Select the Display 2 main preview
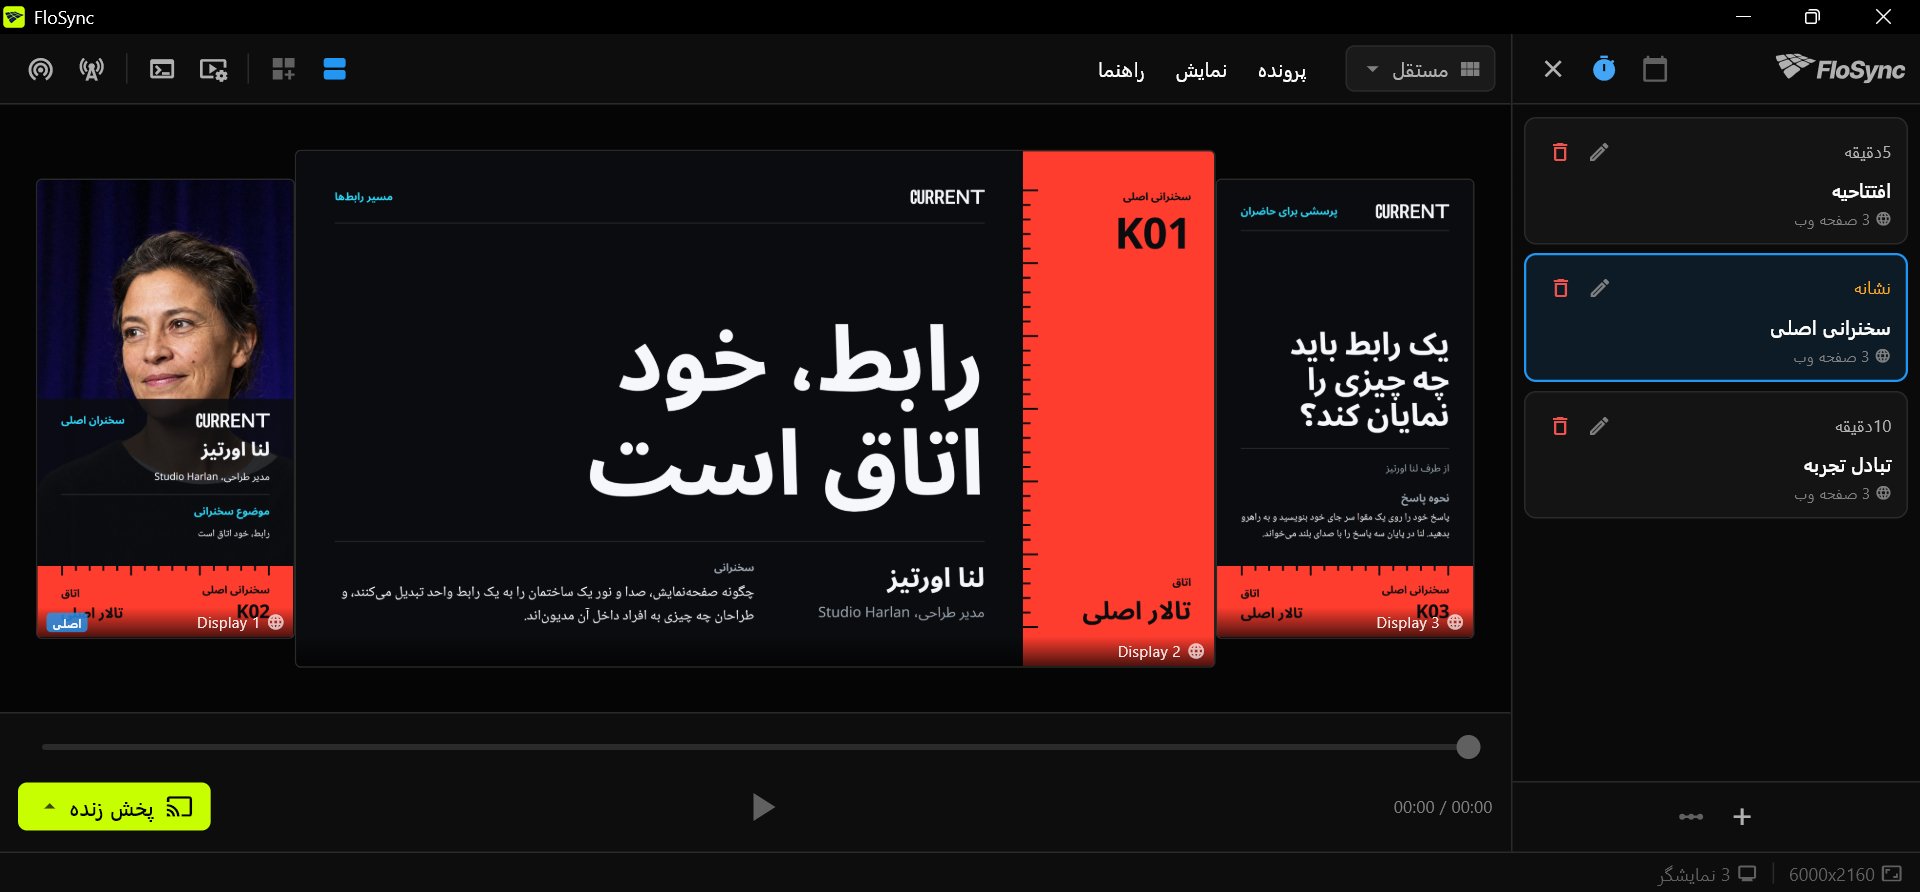The image size is (1920, 892). click(755, 408)
